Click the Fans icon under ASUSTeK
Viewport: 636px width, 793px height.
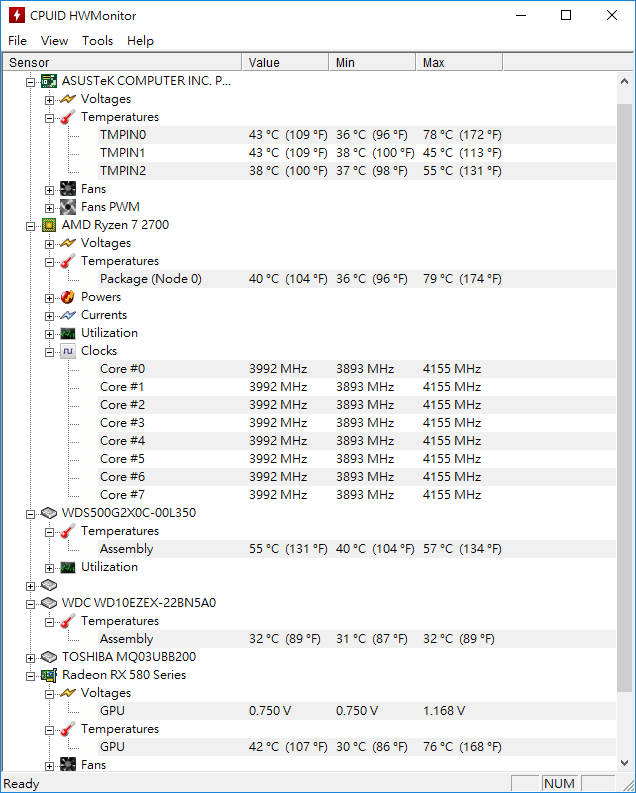(68, 189)
